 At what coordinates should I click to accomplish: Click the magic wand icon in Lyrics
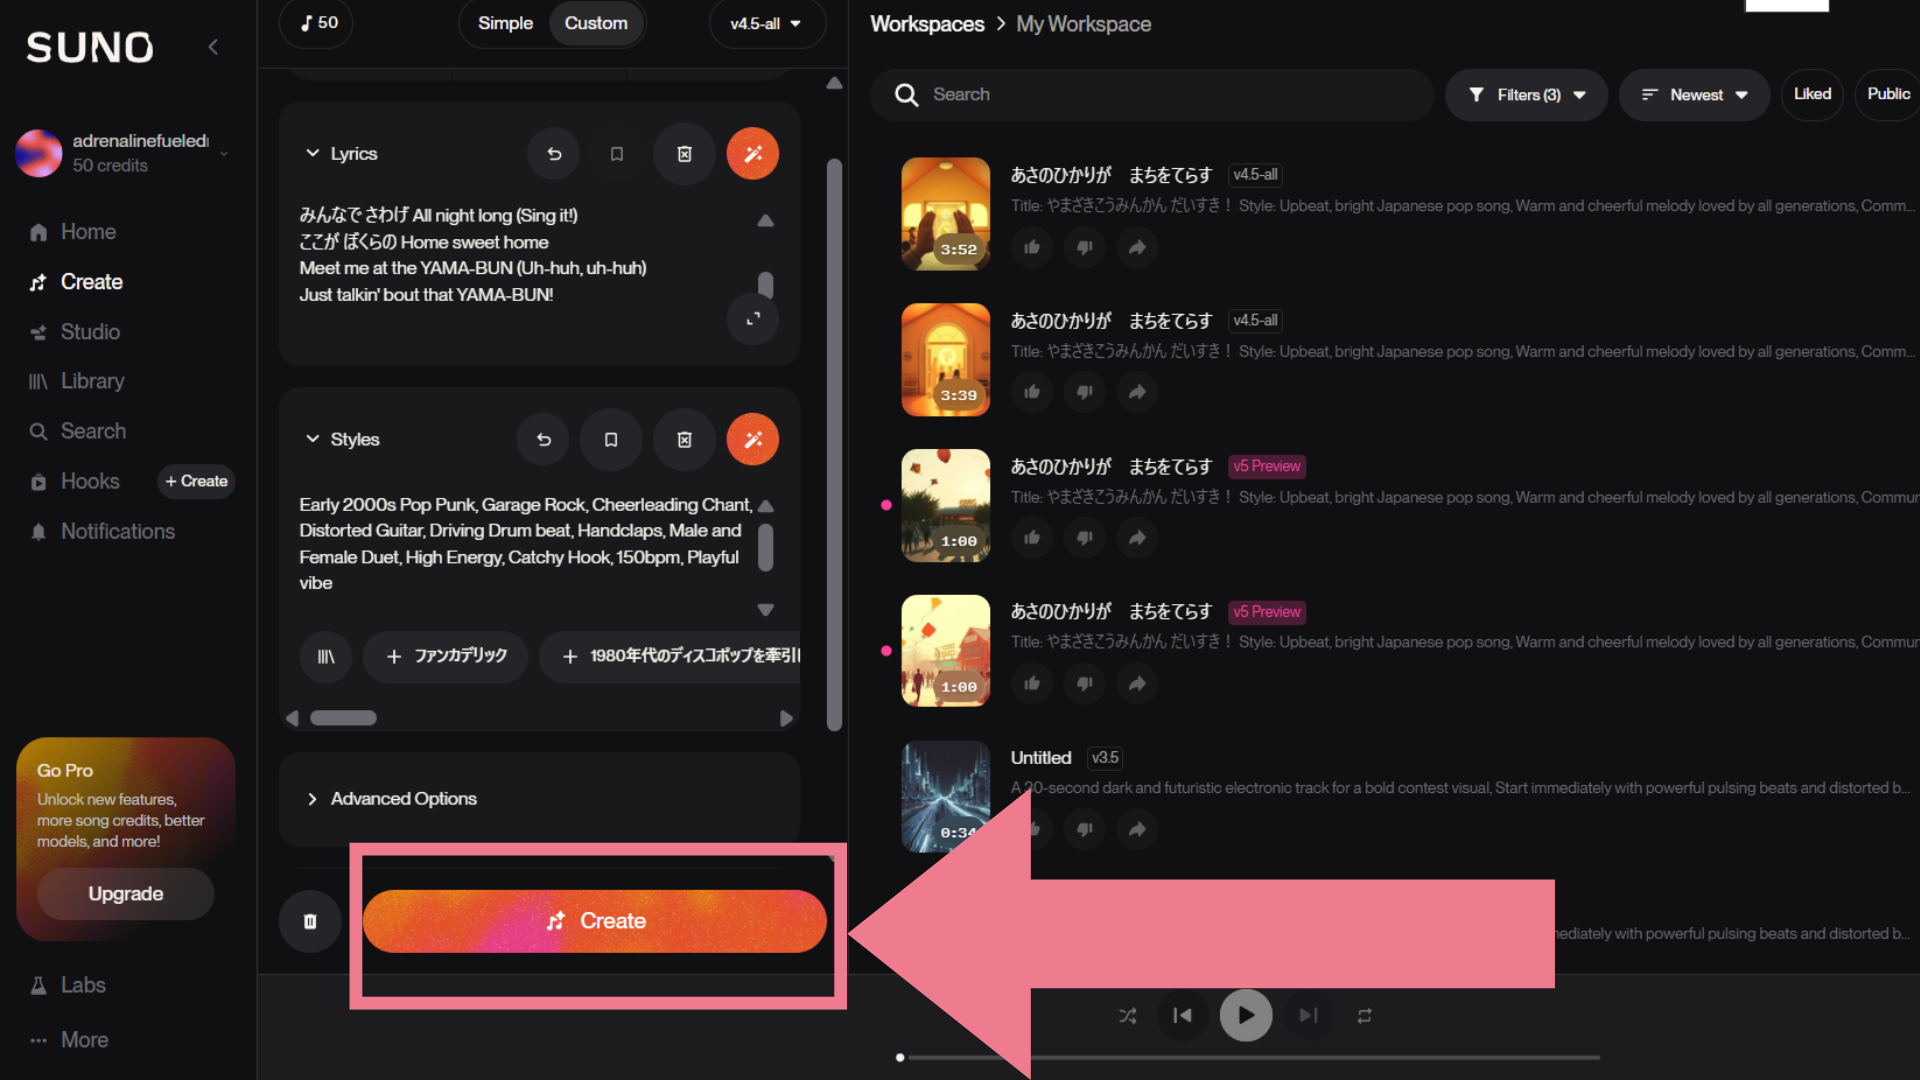pos(752,154)
